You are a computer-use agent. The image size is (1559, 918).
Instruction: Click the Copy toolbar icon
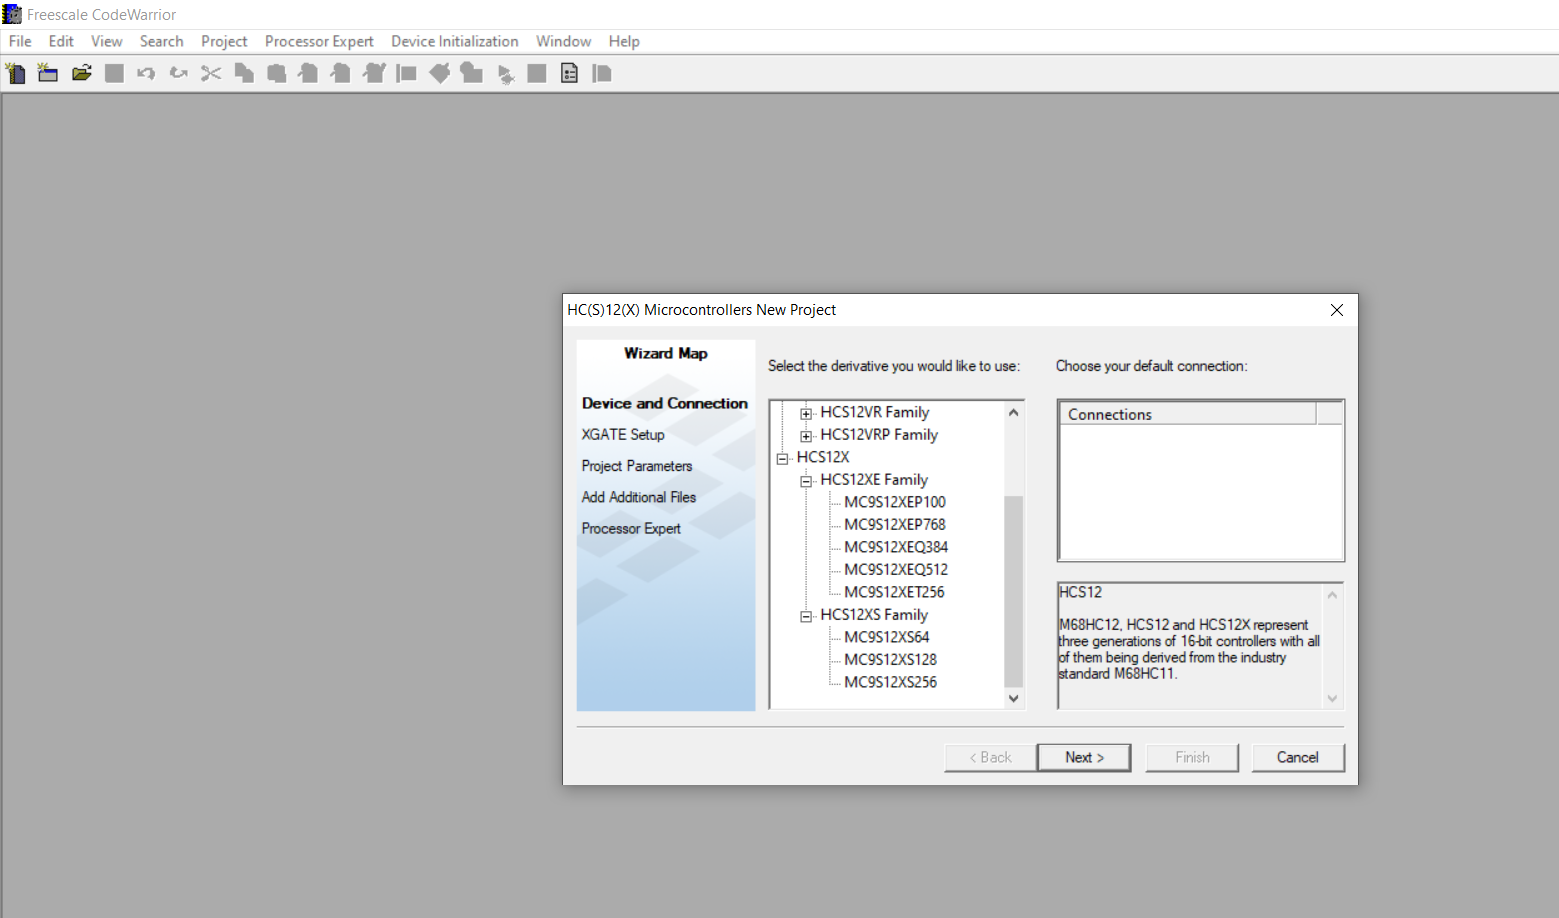pos(243,72)
